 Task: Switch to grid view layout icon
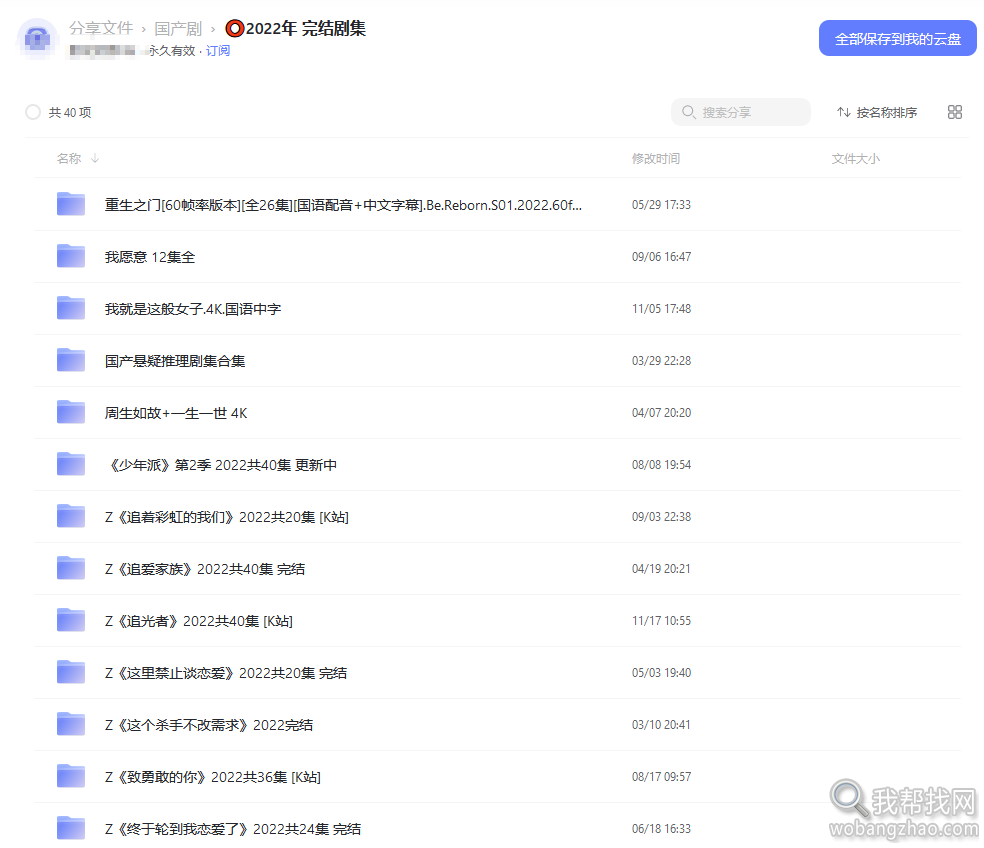point(955,112)
